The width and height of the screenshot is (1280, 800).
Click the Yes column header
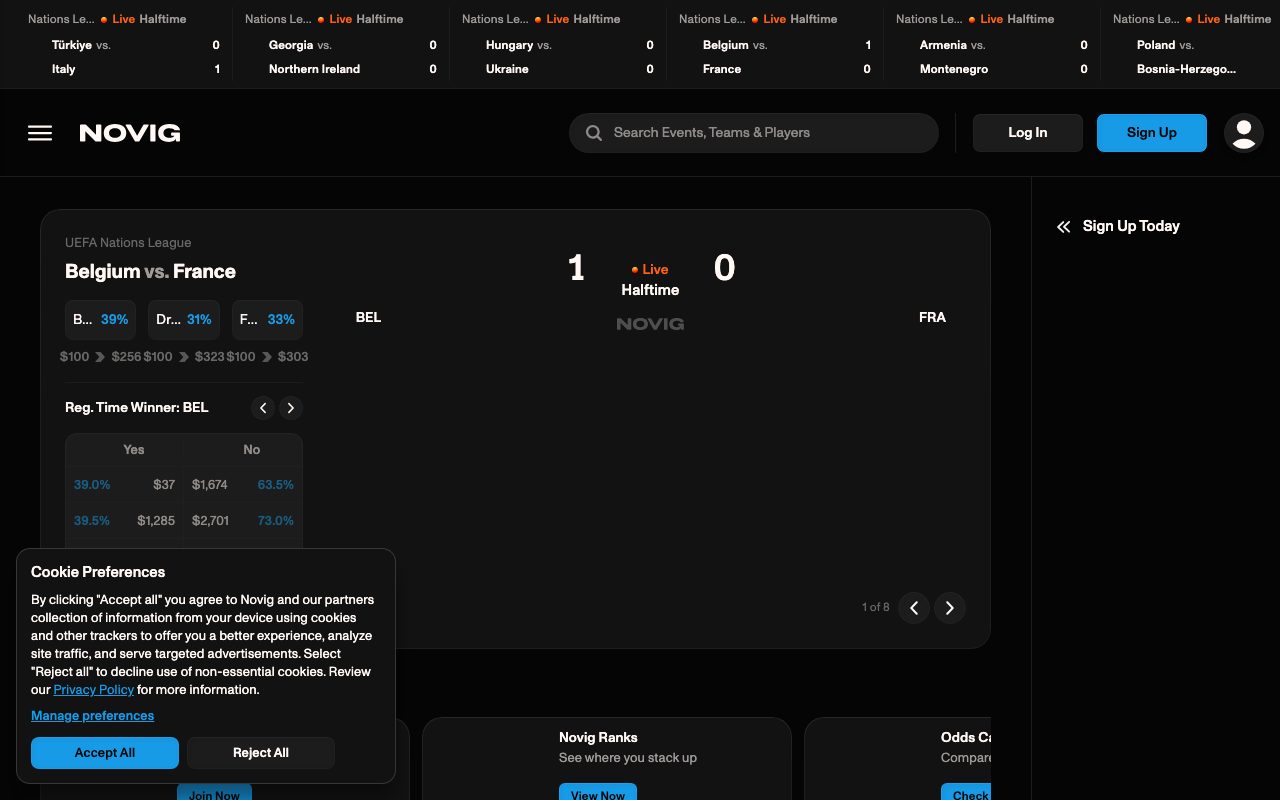pos(134,450)
